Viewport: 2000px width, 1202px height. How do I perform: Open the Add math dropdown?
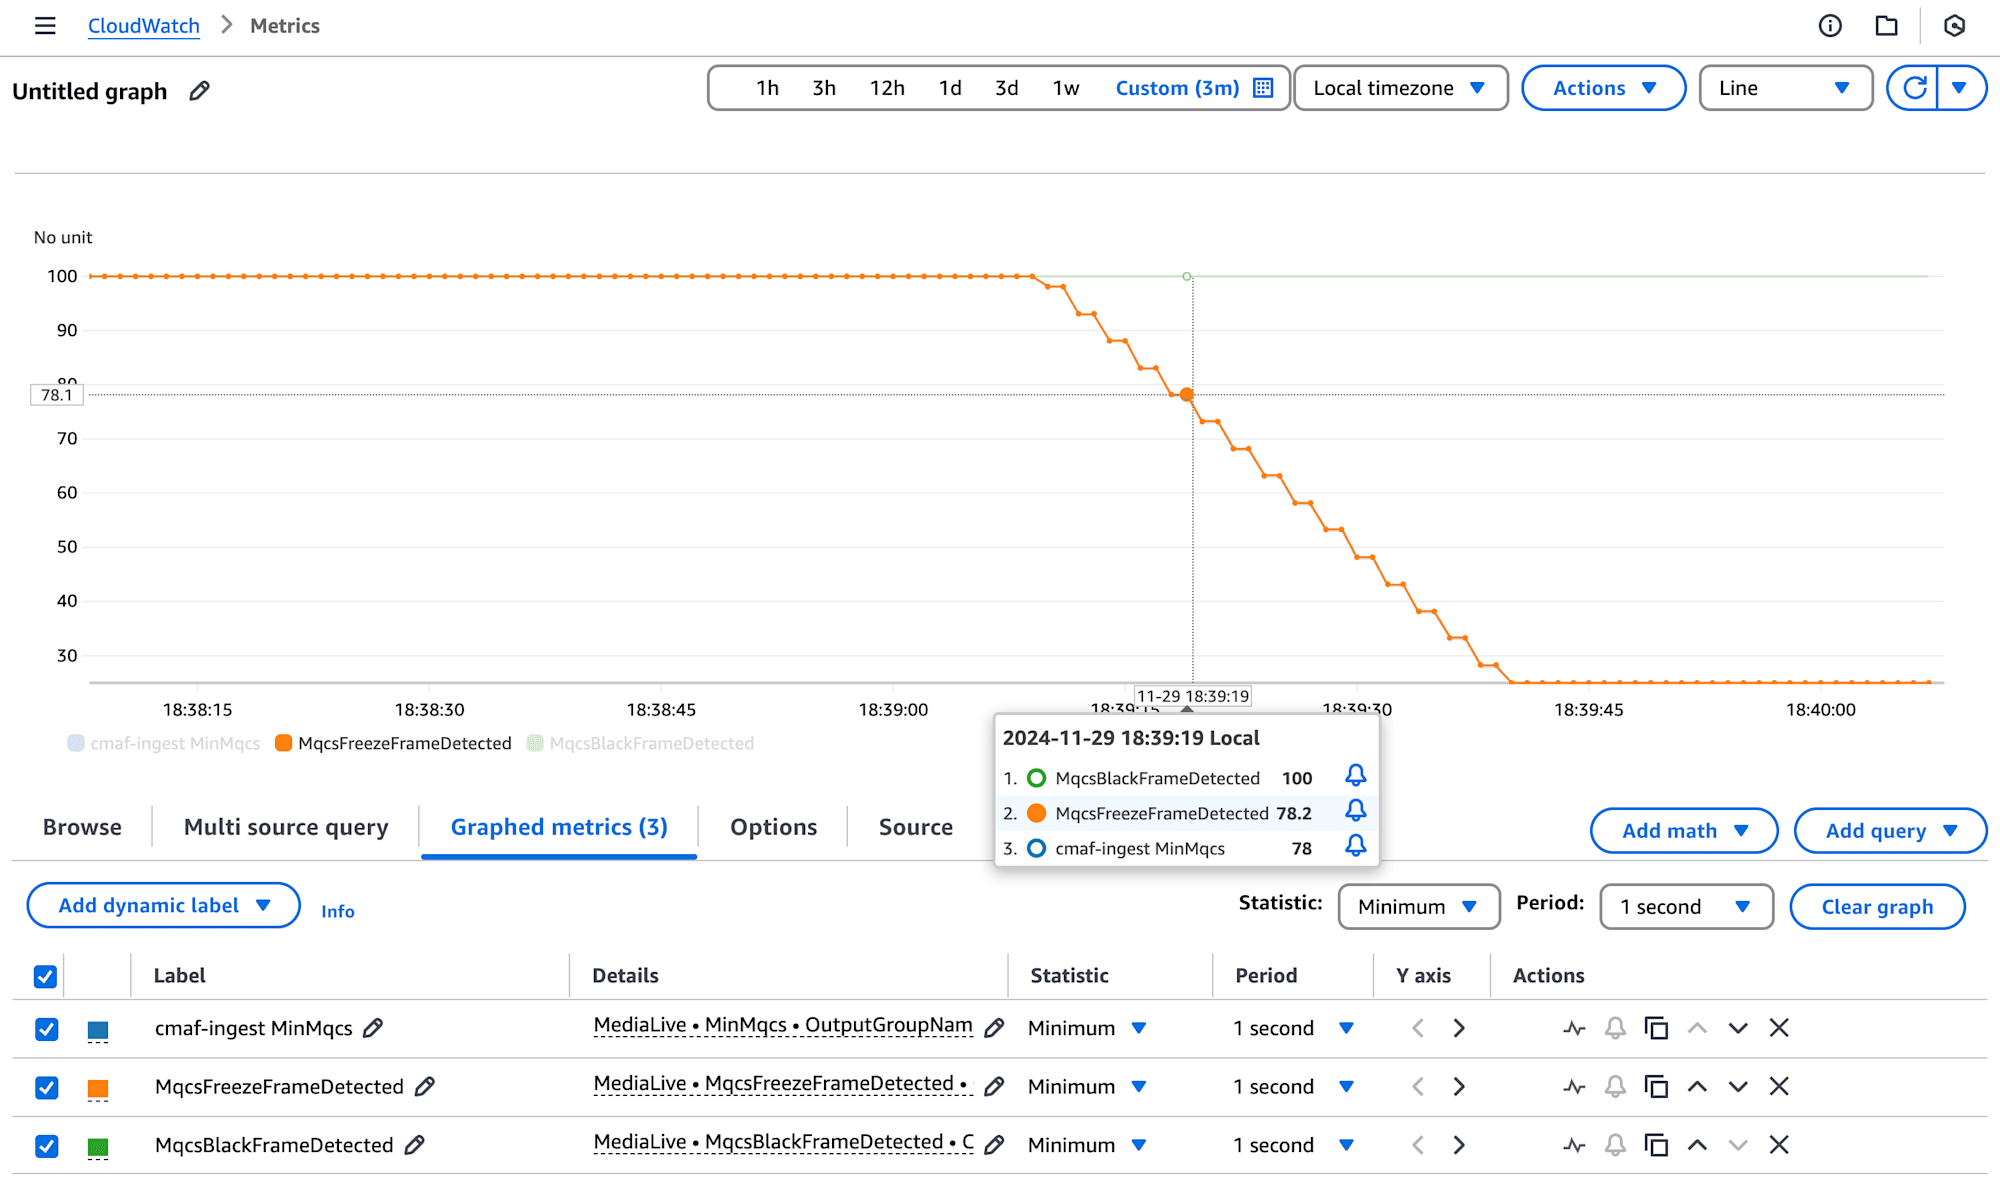(1684, 831)
